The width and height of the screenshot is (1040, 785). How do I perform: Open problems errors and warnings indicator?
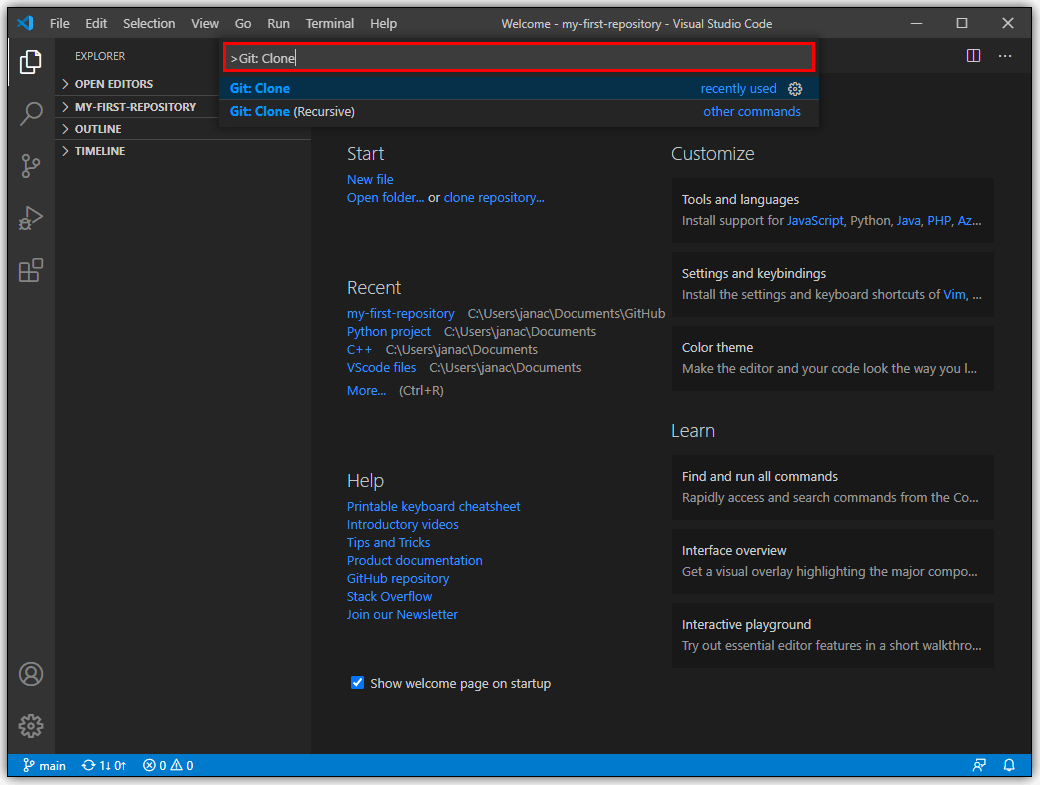168,766
